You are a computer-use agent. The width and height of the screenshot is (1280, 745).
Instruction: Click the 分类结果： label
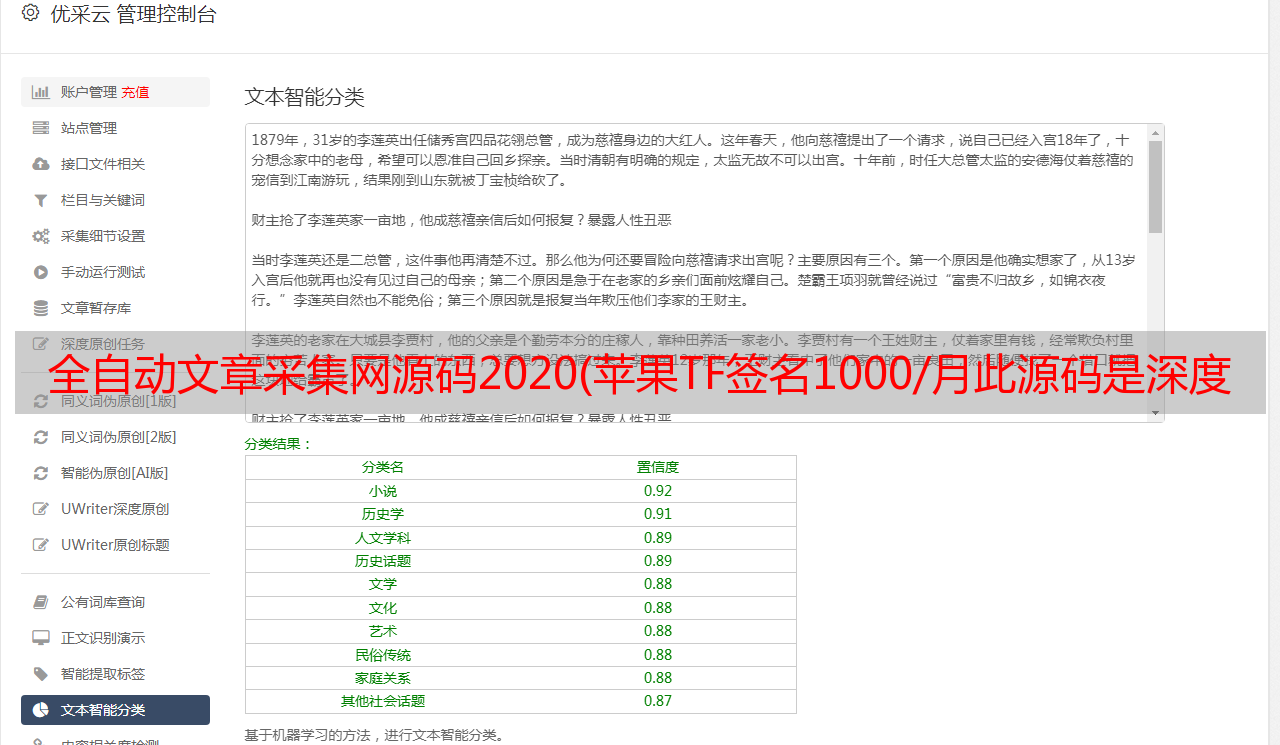coord(279,444)
